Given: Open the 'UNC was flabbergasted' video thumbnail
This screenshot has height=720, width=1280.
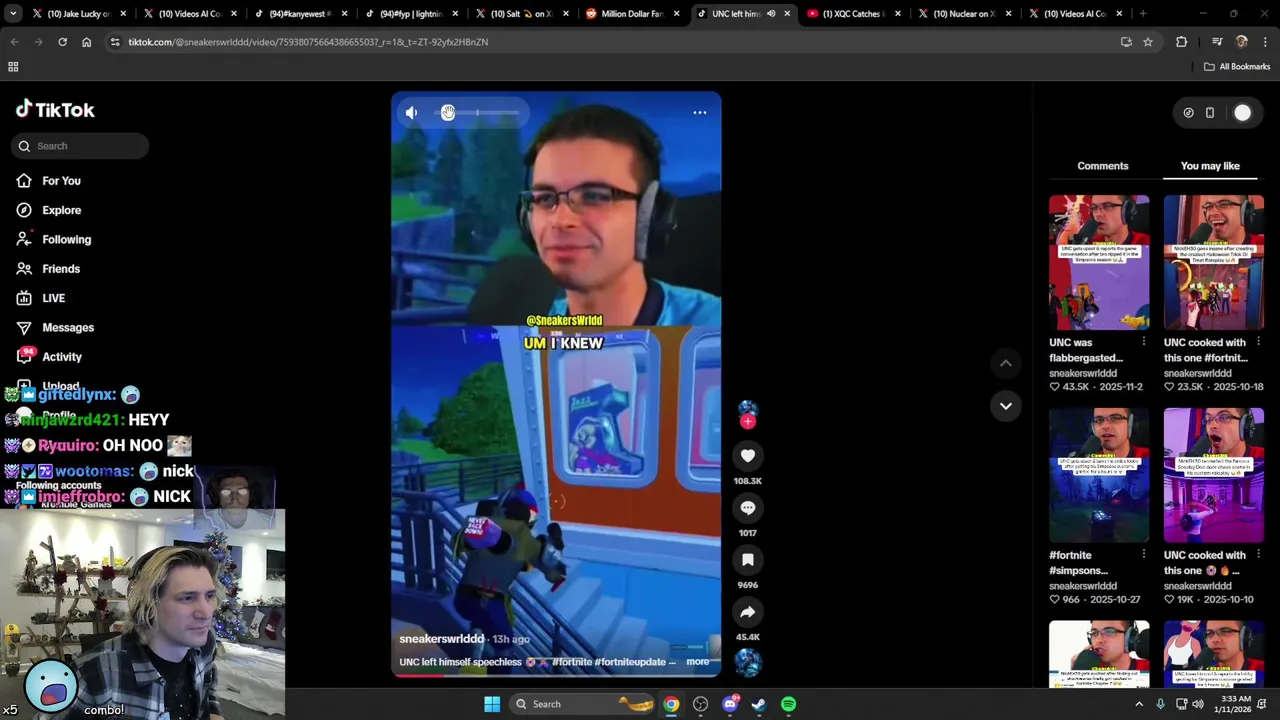Looking at the screenshot, I should click(1099, 262).
